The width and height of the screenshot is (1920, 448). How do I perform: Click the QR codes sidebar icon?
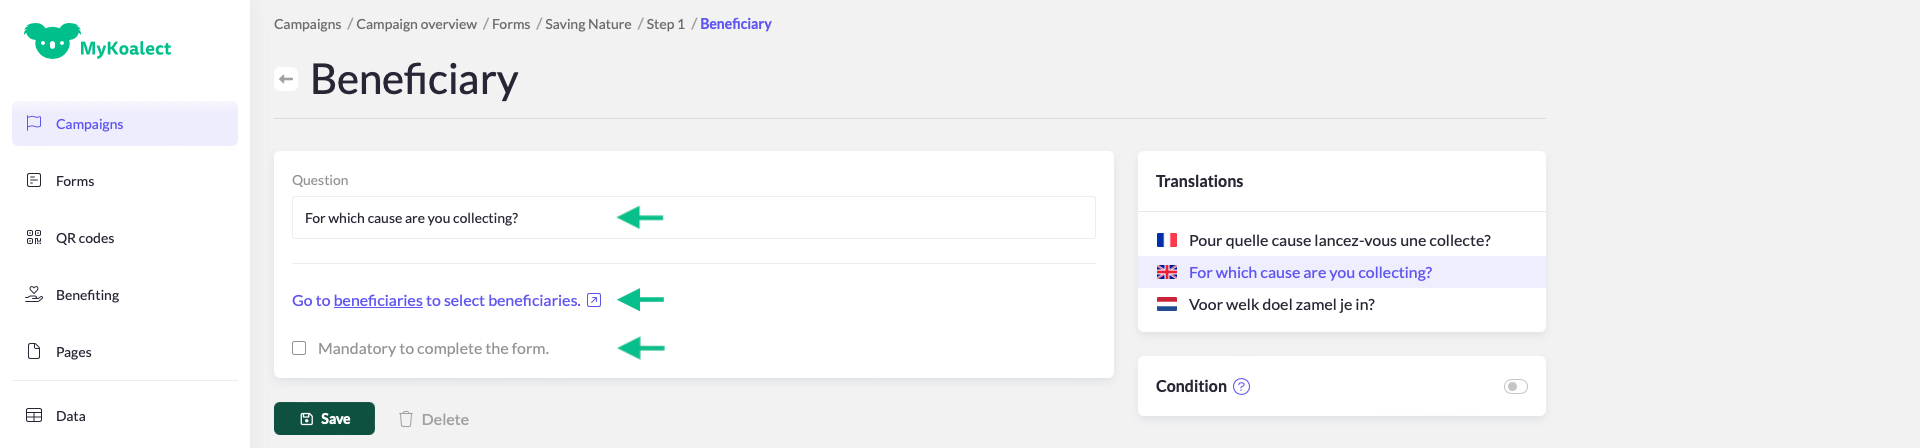pyautogui.click(x=34, y=237)
